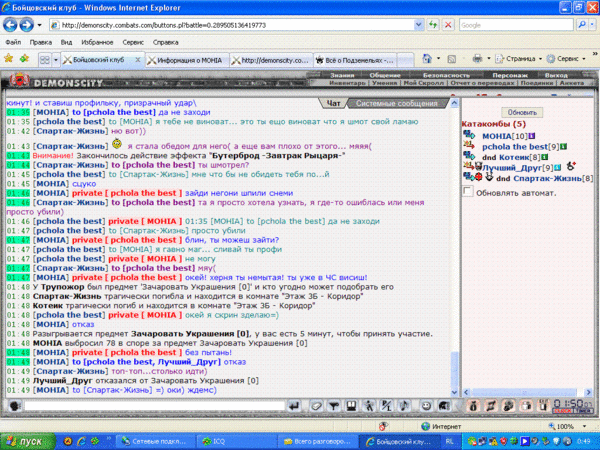
Task: Click the Персонаж game menu
Action: tap(510, 75)
